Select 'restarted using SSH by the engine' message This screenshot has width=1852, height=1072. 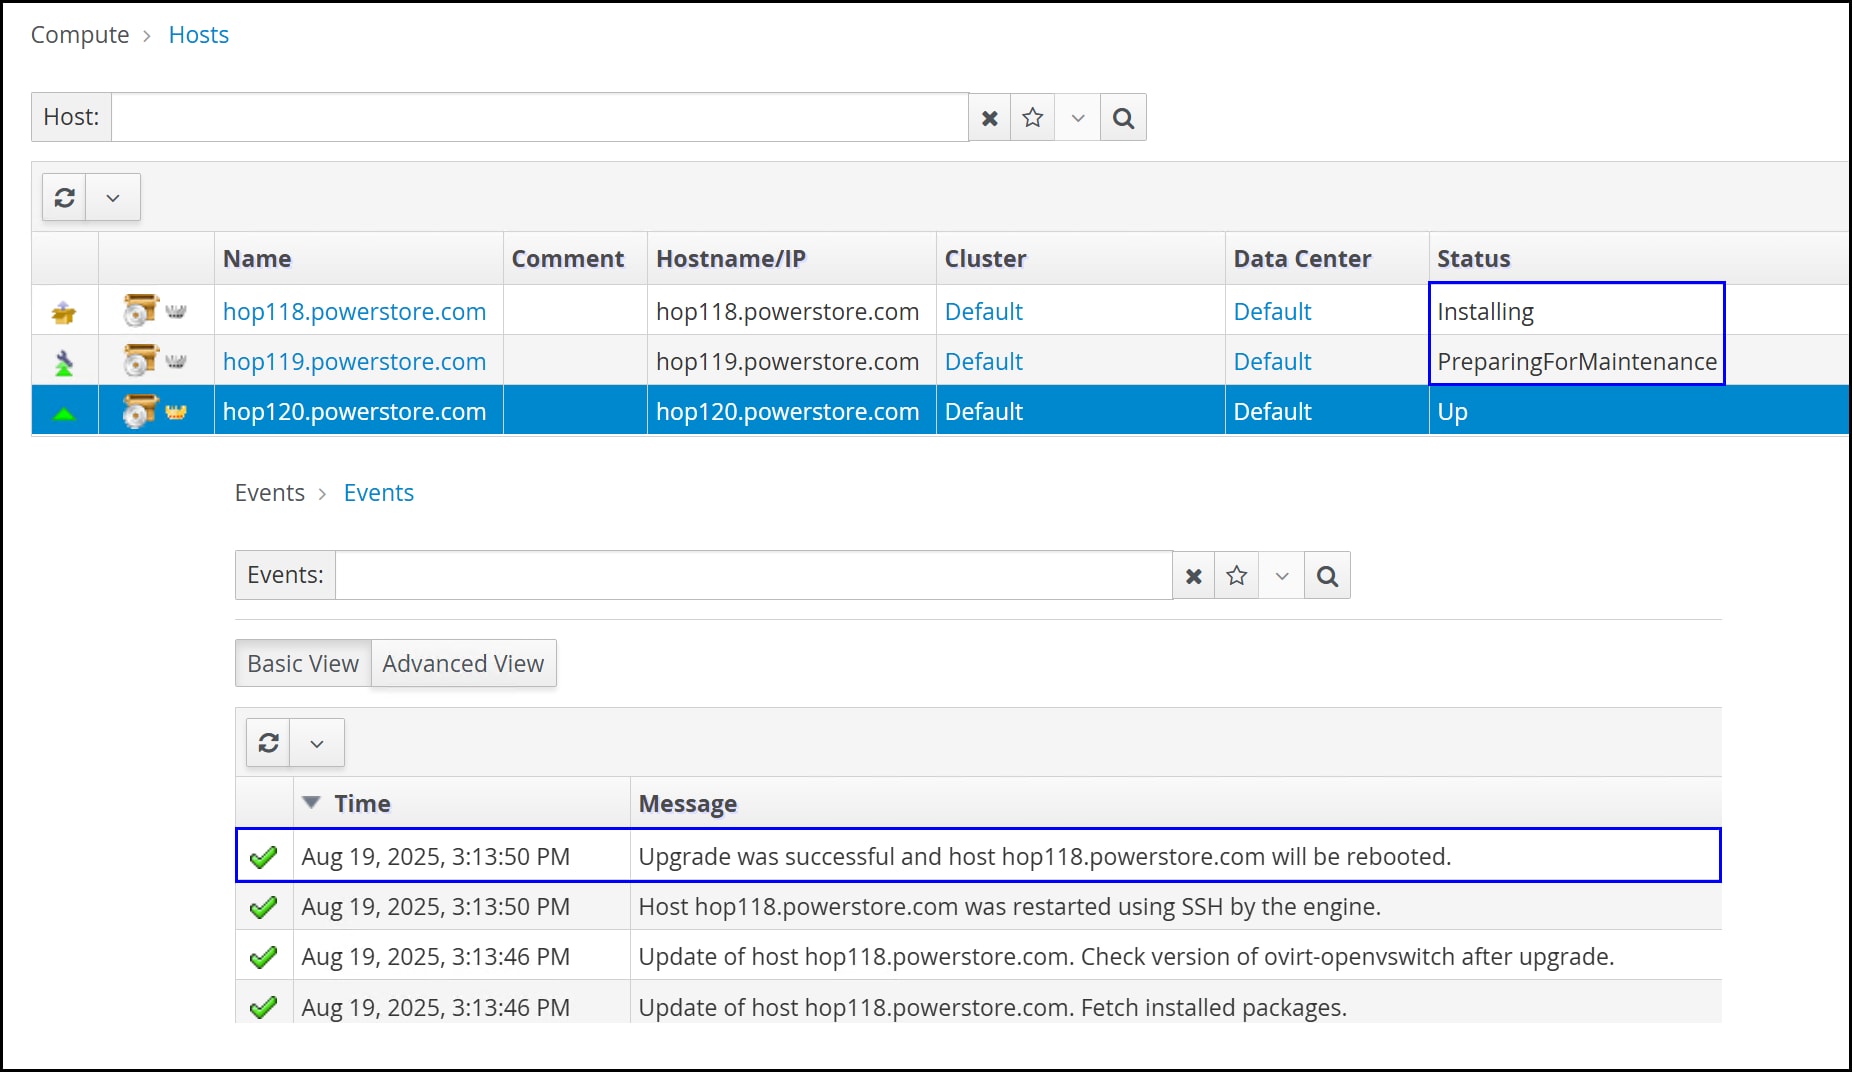click(1010, 907)
